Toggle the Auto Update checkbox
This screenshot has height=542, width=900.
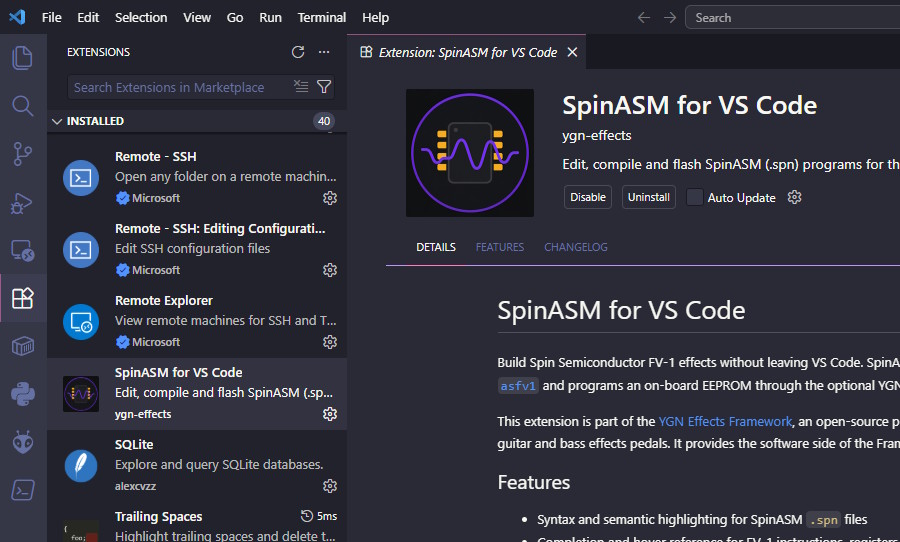(x=695, y=197)
